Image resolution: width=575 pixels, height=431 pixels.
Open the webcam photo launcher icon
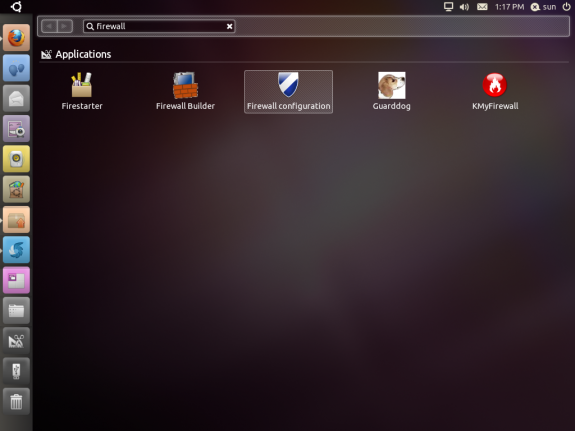point(16,128)
